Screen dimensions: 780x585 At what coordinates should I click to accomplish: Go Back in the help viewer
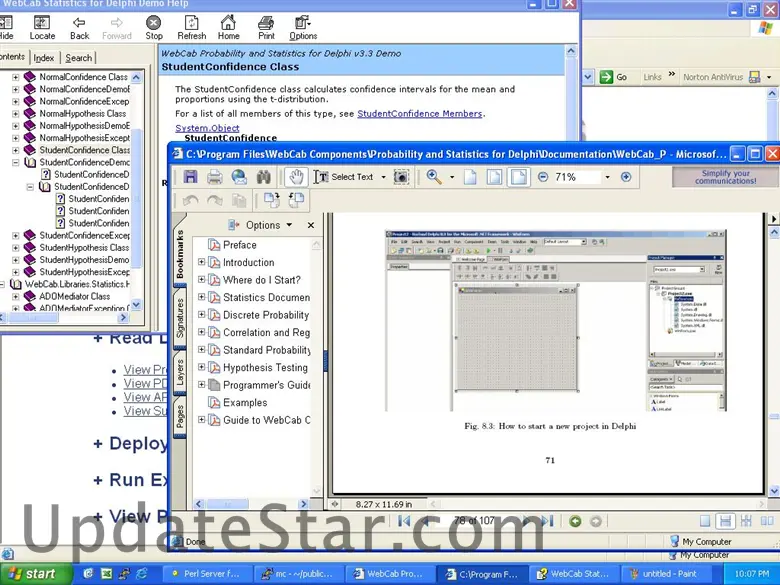(79, 28)
